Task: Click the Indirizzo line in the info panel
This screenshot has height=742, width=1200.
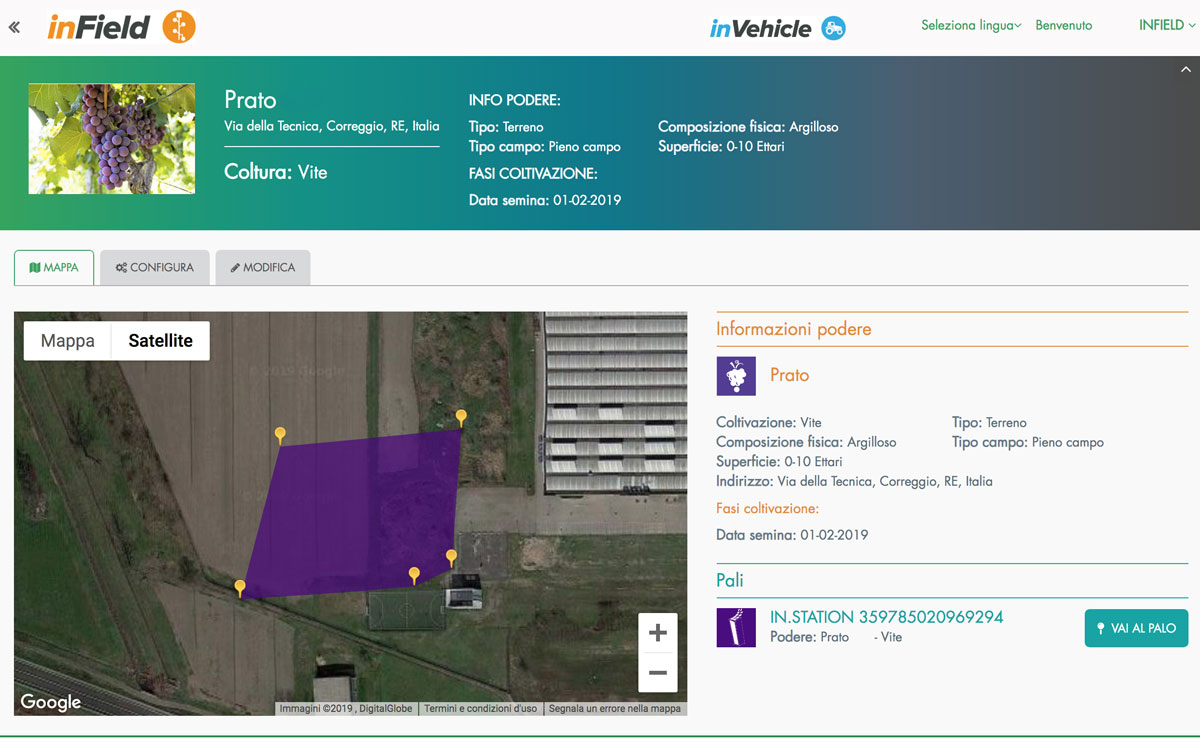Action: pos(854,481)
